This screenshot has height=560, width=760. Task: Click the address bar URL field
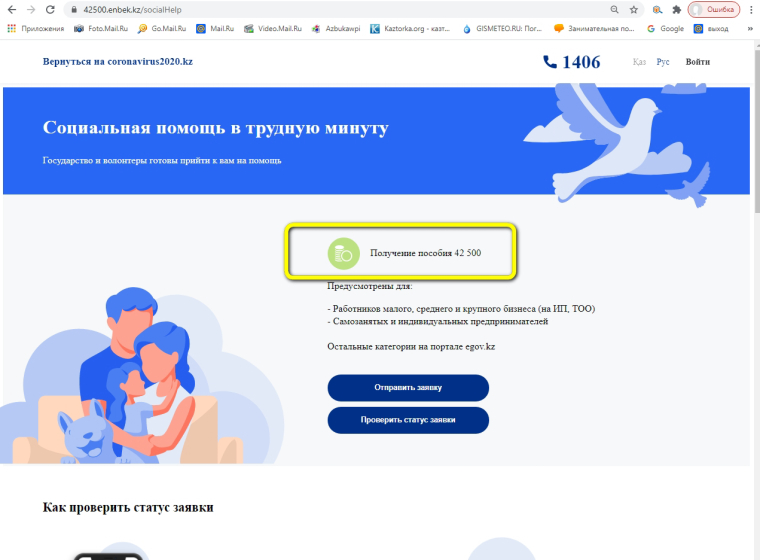[339, 10]
